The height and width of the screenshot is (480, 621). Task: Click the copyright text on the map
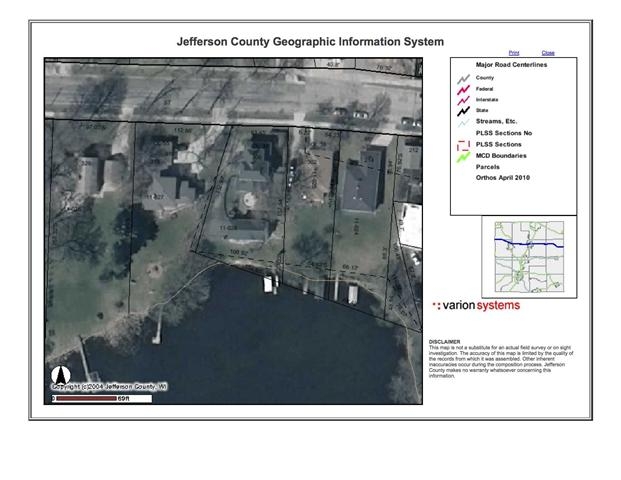click(x=112, y=387)
